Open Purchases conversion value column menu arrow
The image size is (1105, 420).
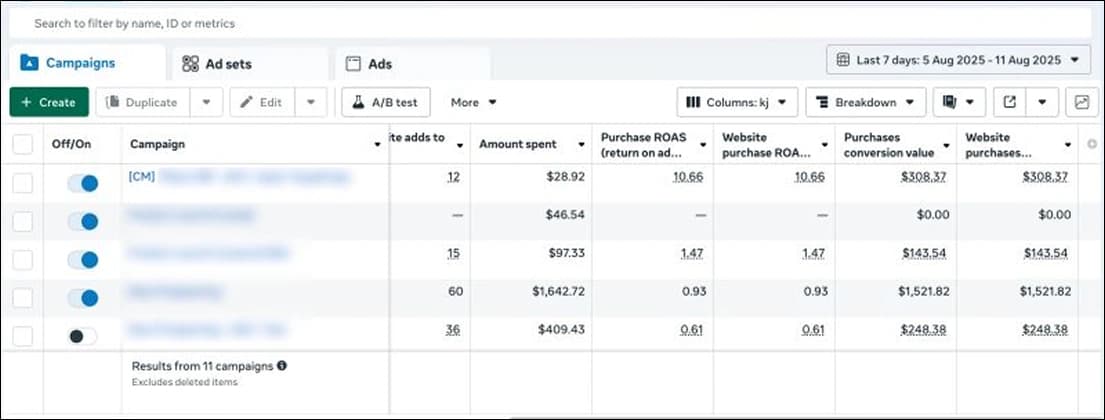click(946, 144)
